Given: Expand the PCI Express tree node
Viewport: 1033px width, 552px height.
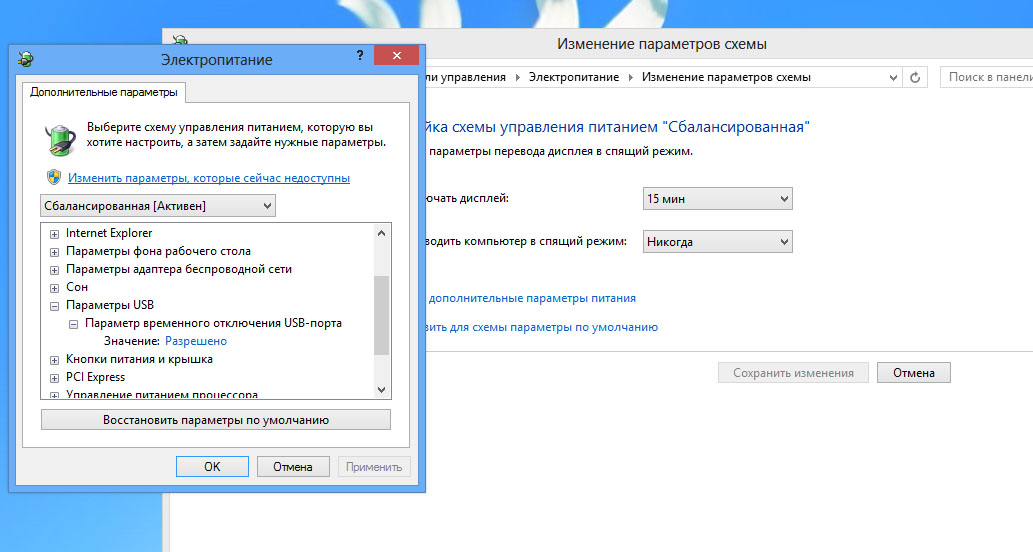Looking at the screenshot, I should point(55,377).
